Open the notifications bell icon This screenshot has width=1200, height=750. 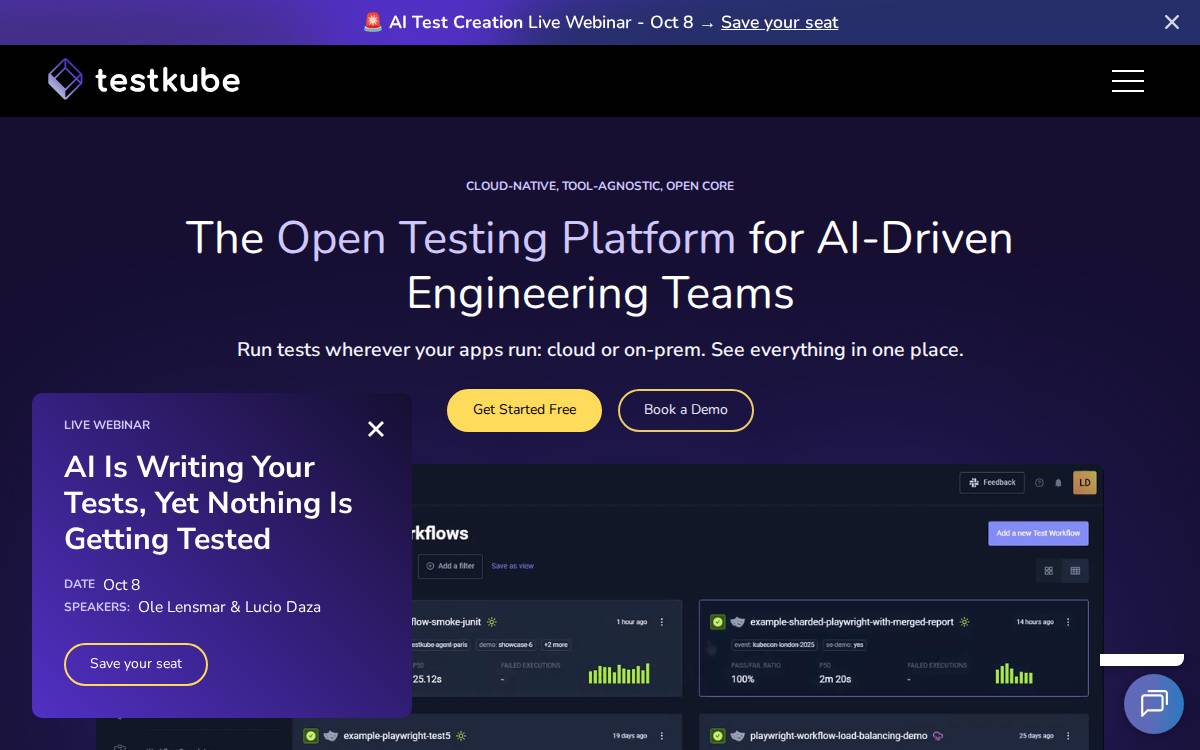(x=1058, y=483)
